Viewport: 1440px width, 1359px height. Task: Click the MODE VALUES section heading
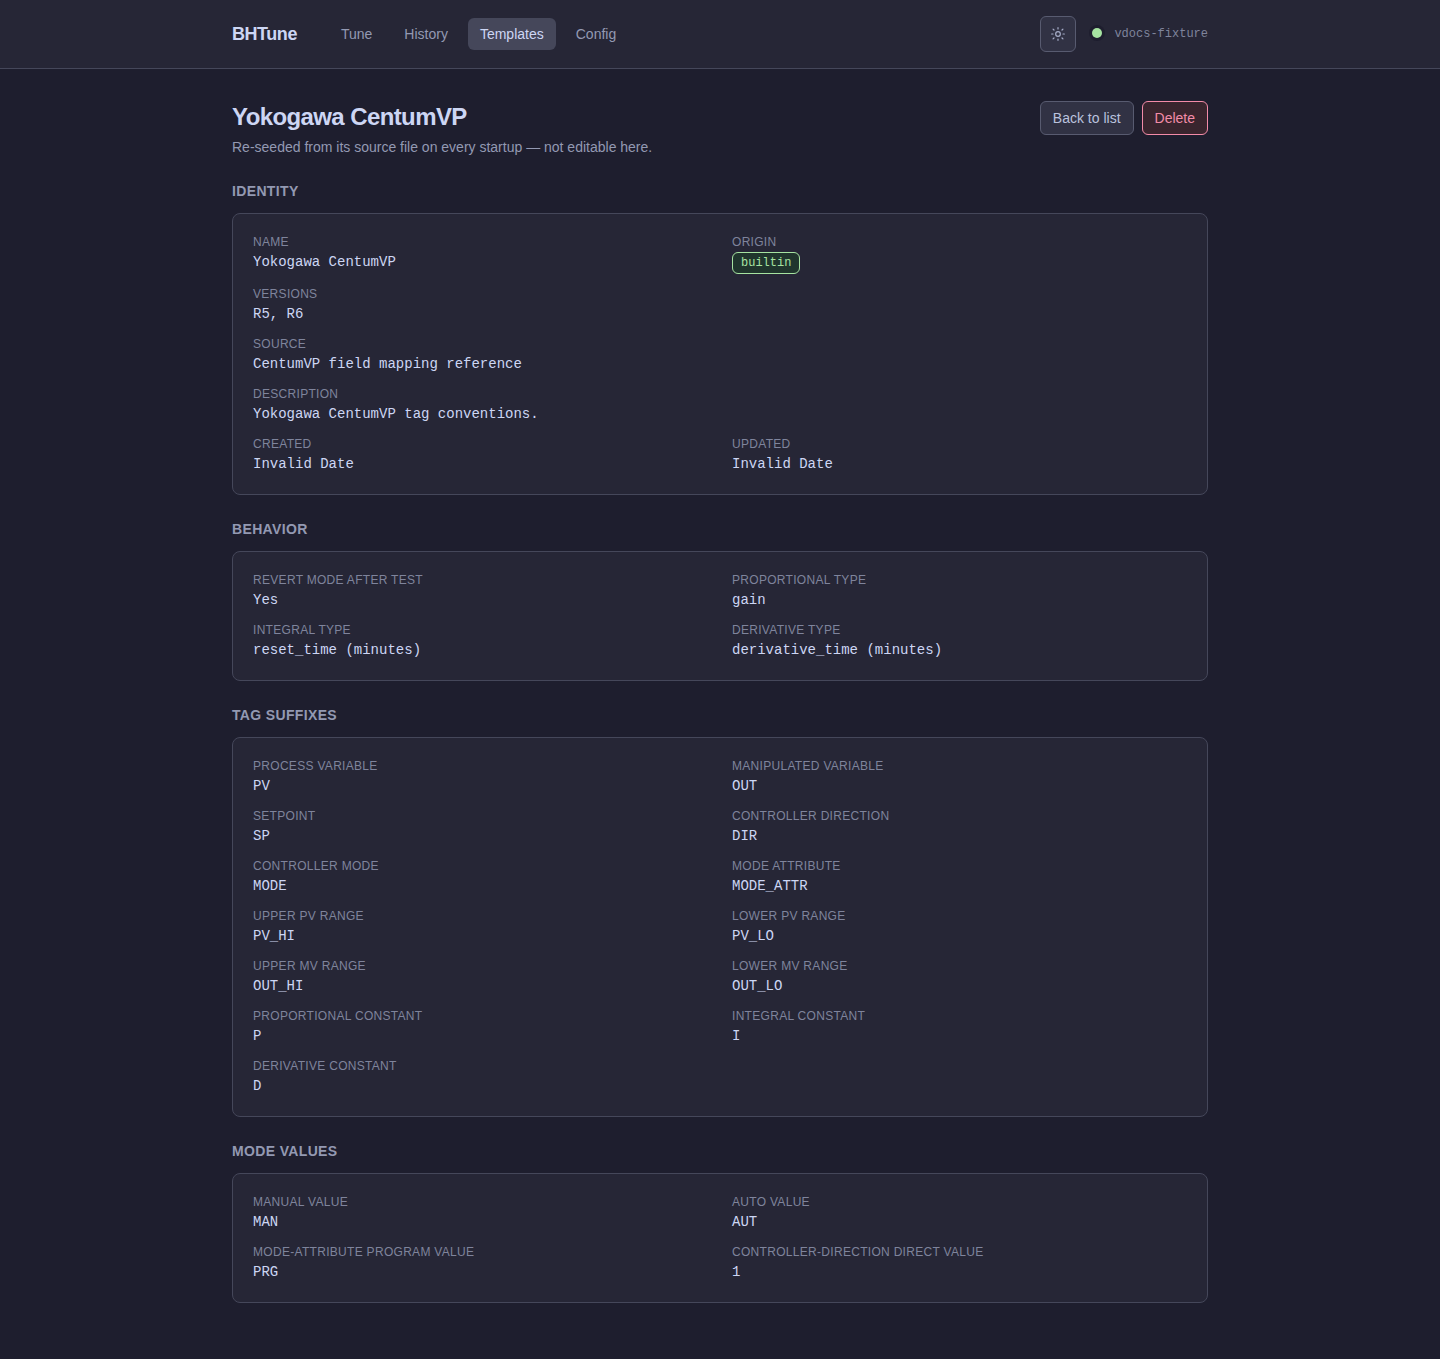284,1151
